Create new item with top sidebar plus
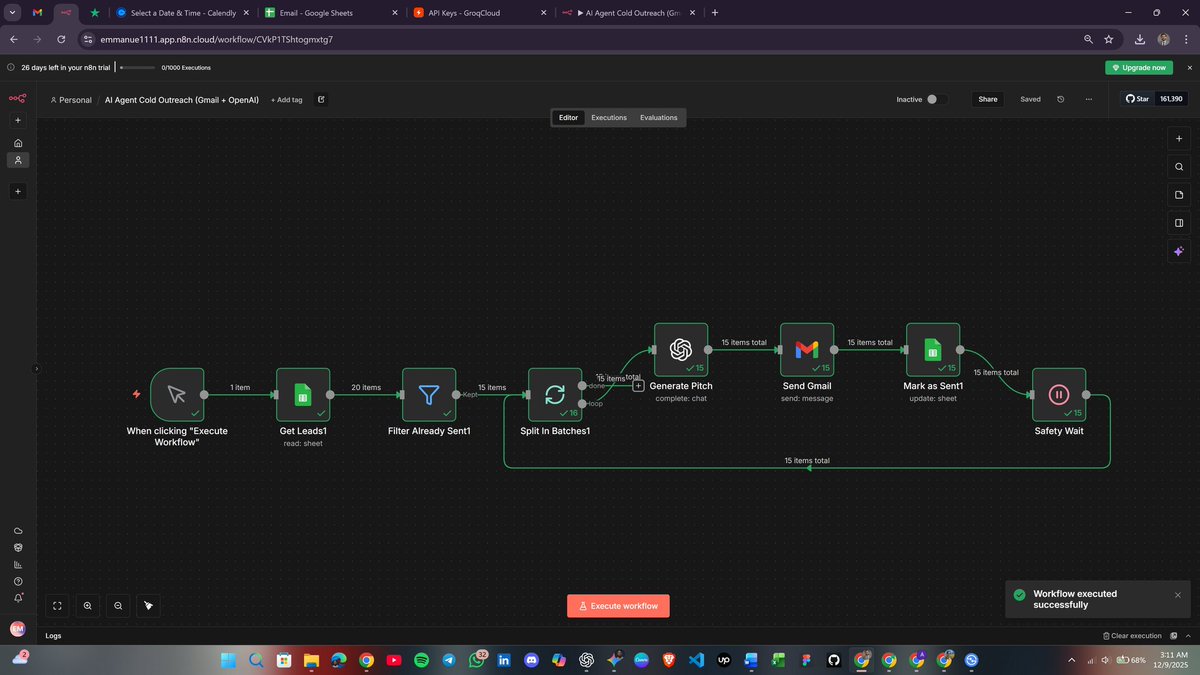Image resolution: width=1200 pixels, height=675 pixels. tap(18, 120)
